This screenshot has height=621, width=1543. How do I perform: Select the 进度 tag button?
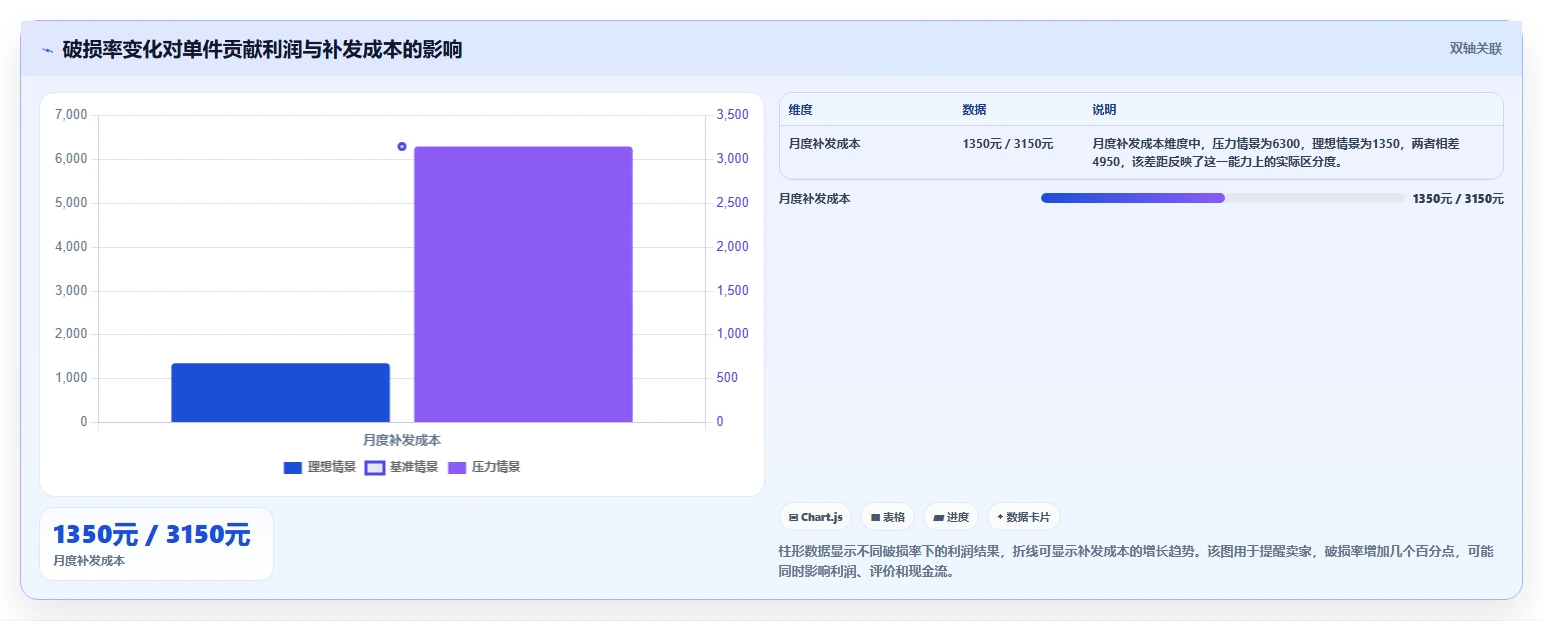coord(951,517)
